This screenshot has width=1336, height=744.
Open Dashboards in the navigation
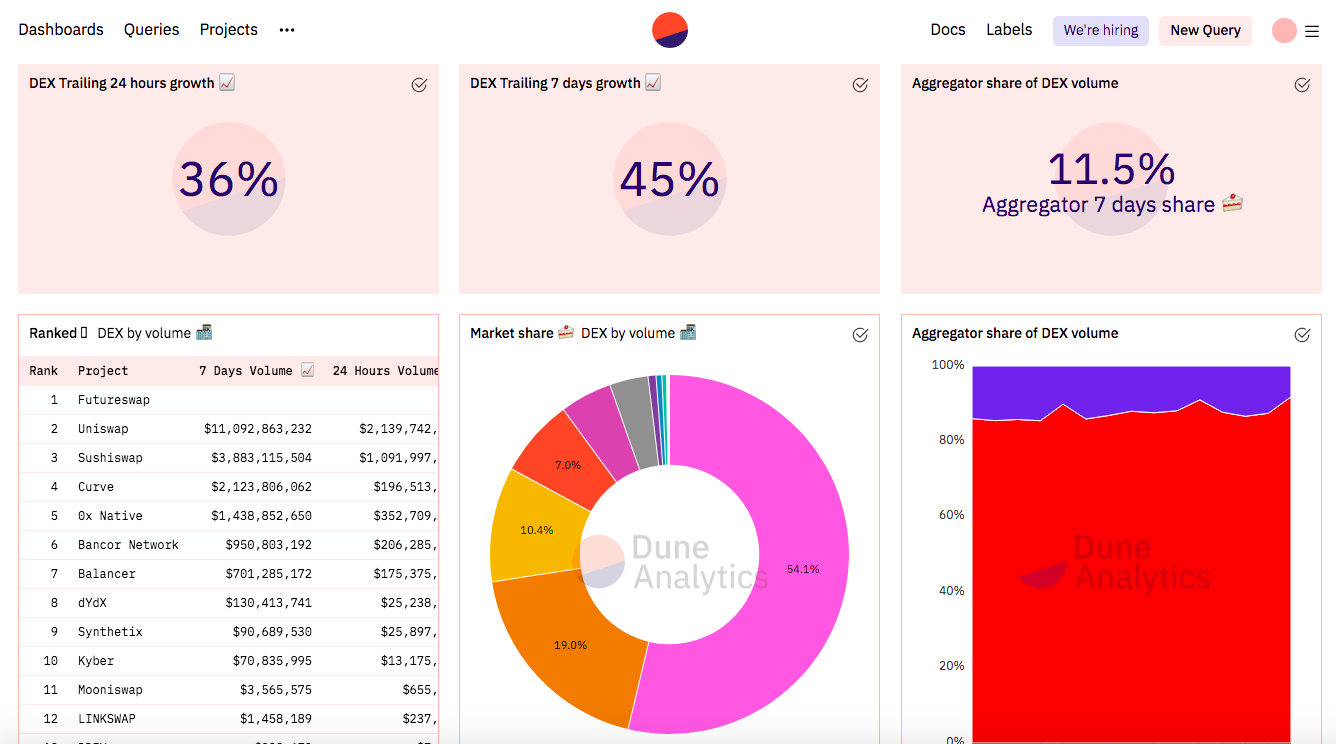(x=61, y=30)
